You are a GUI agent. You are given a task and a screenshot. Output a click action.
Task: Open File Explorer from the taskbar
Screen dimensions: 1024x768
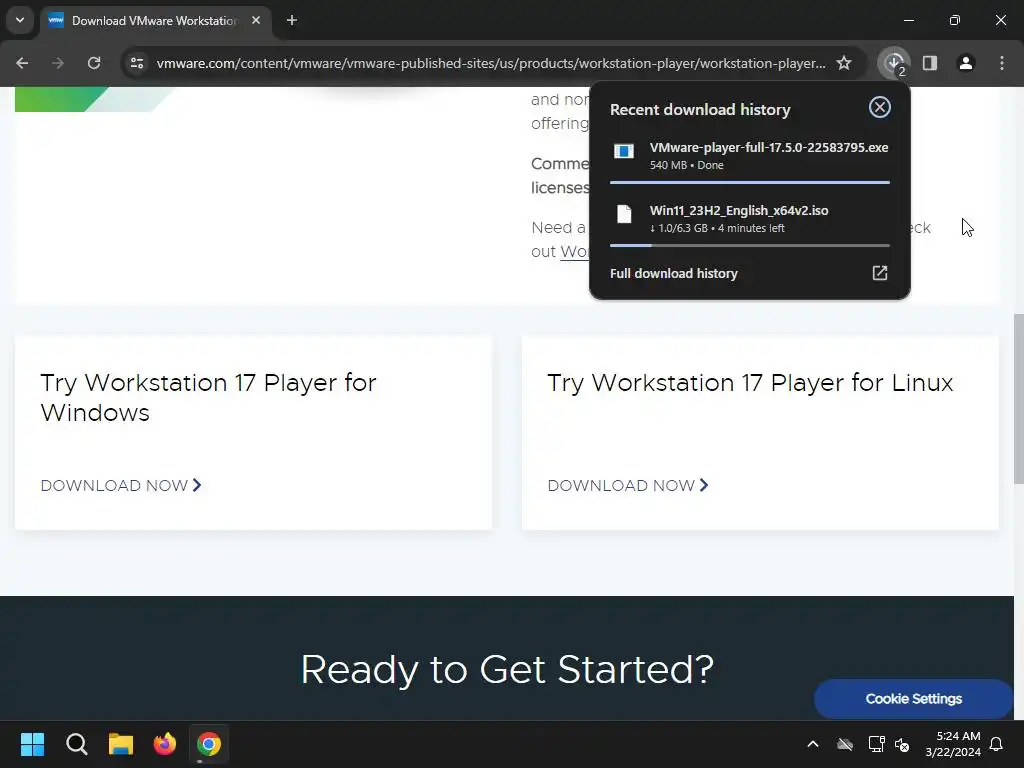click(x=121, y=744)
